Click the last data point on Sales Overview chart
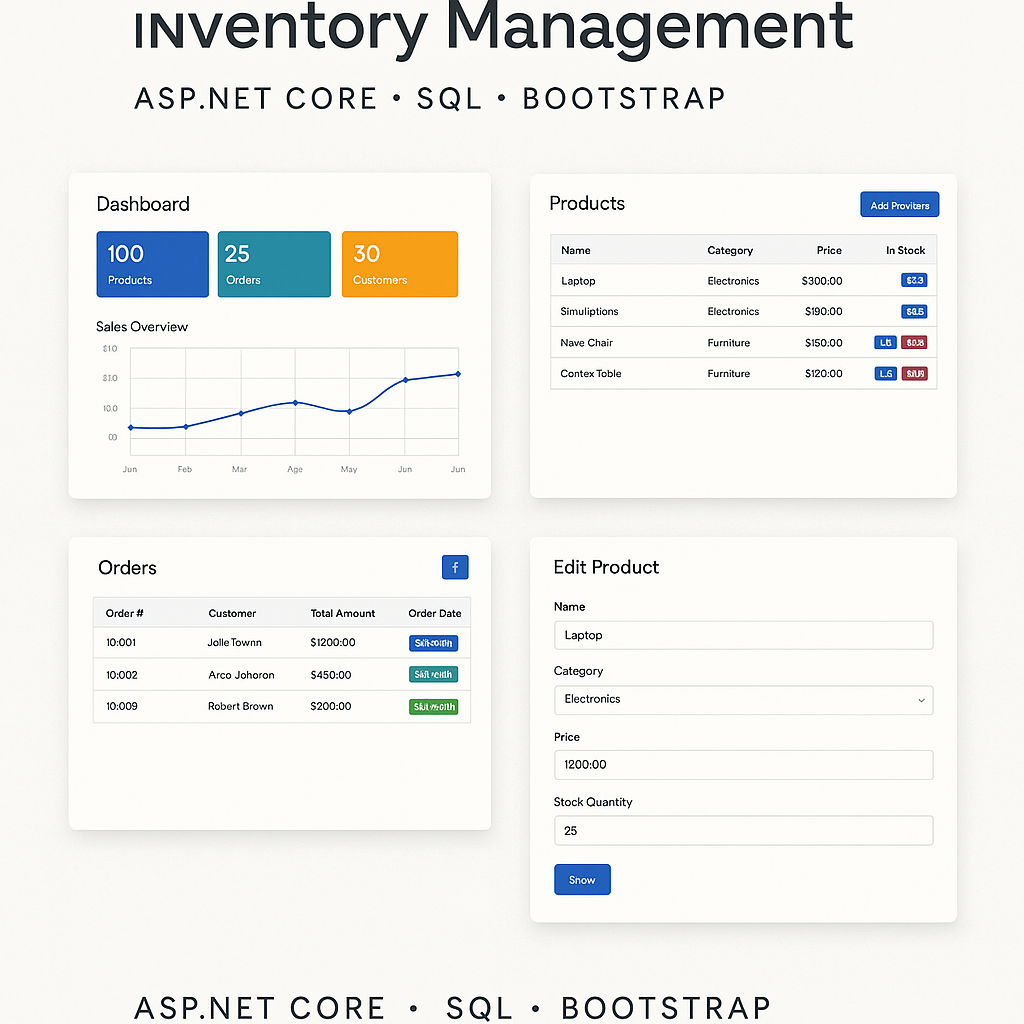 (x=458, y=374)
